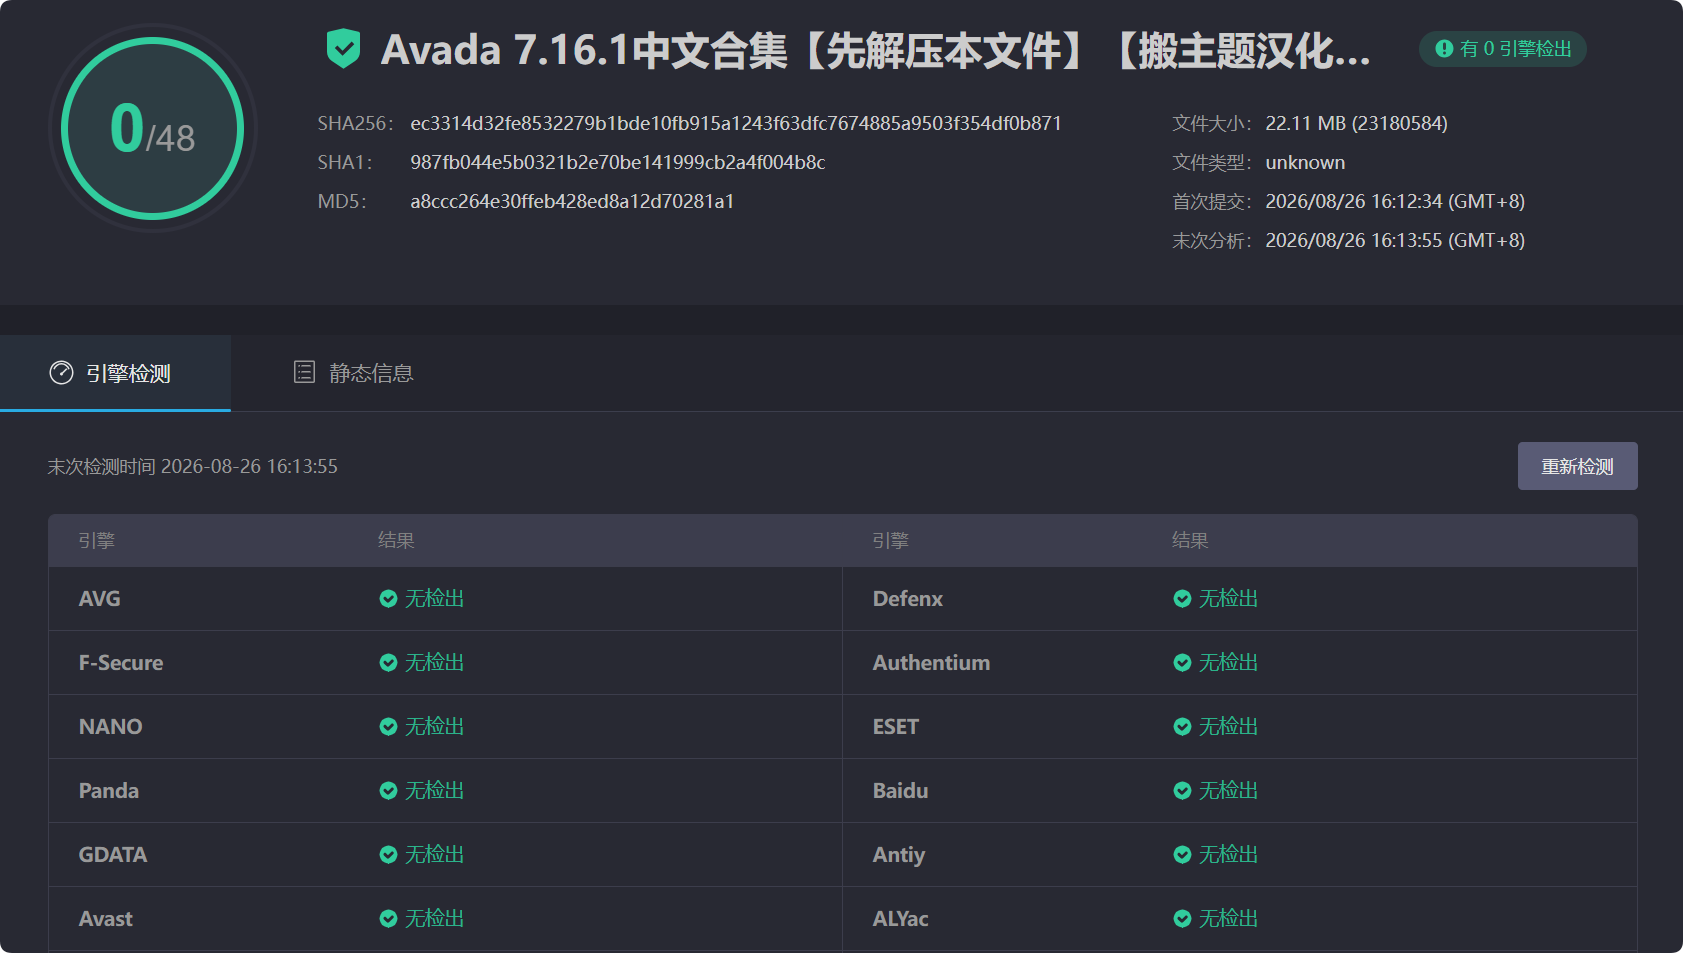Click the Defenx engine name

pos(907,599)
